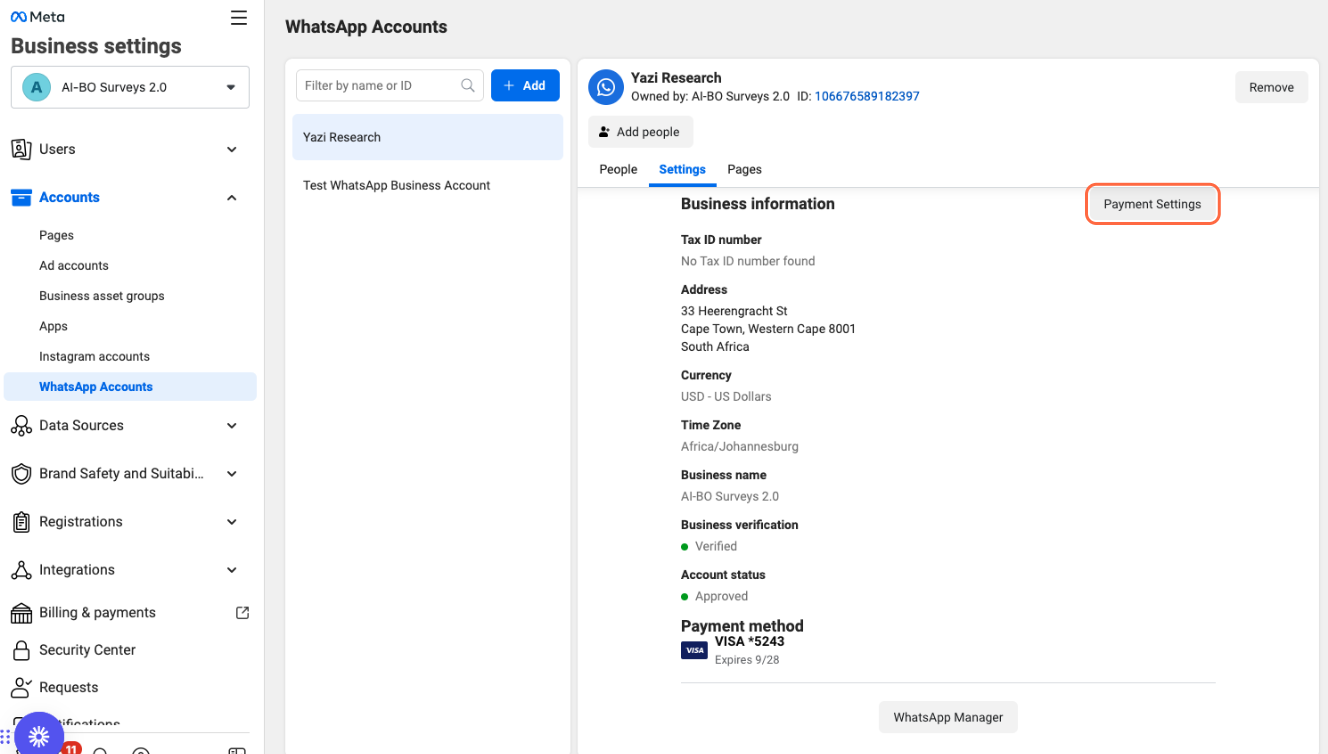
Task: Click the Filter by name or ID field
Action: [380, 86]
